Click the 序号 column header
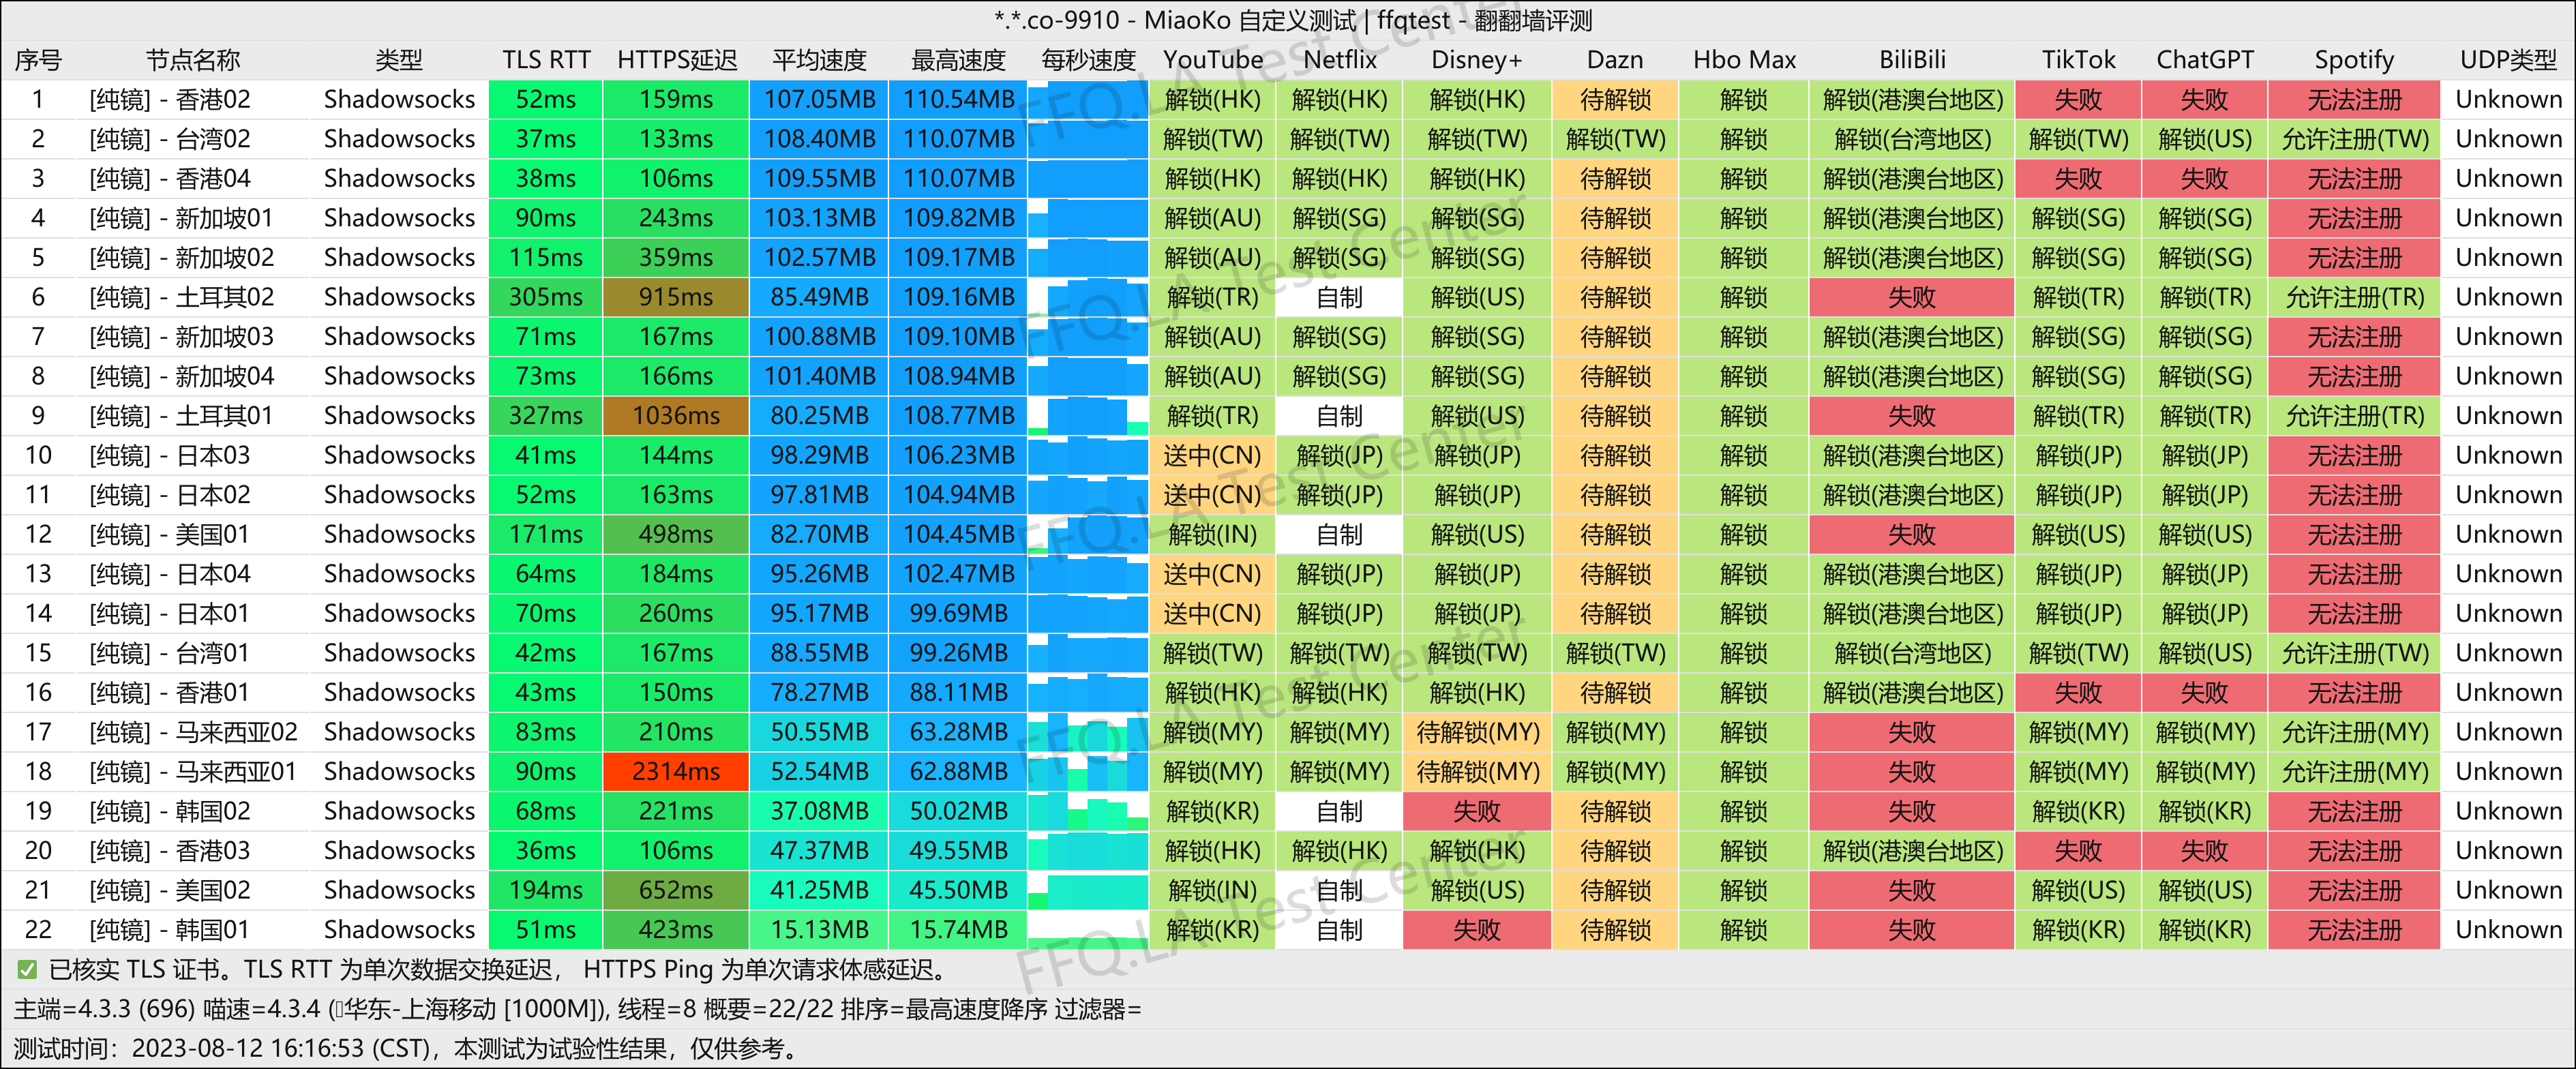The image size is (2576, 1069). click(x=38, y=60)
